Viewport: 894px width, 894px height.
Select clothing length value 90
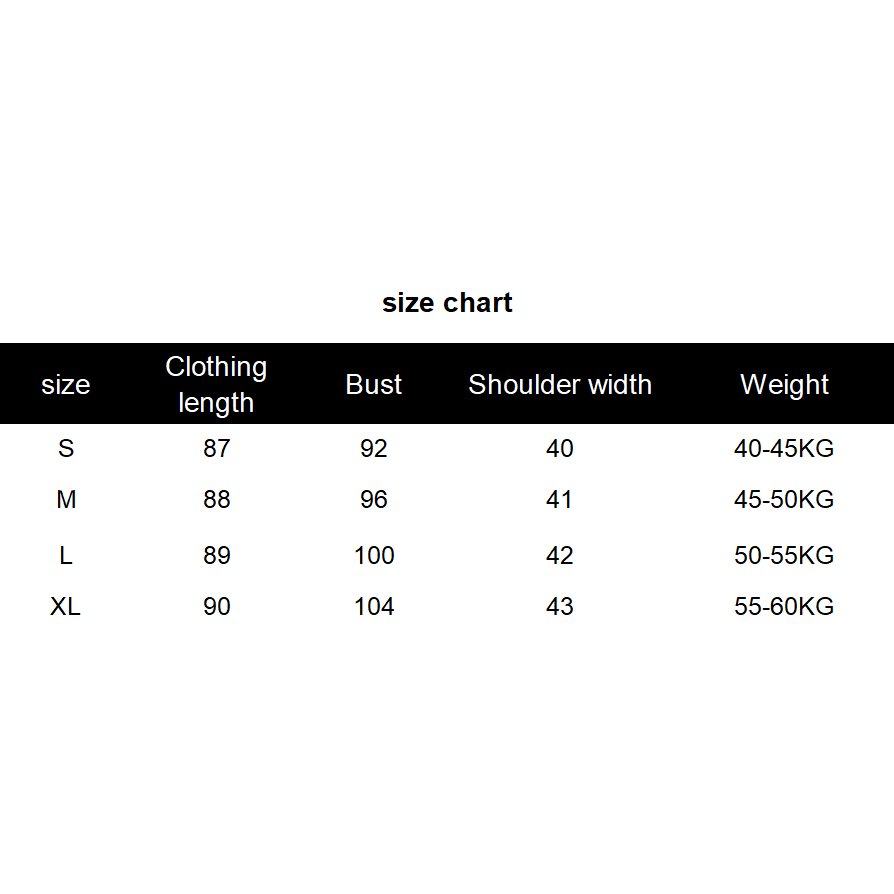click(216, 606)
